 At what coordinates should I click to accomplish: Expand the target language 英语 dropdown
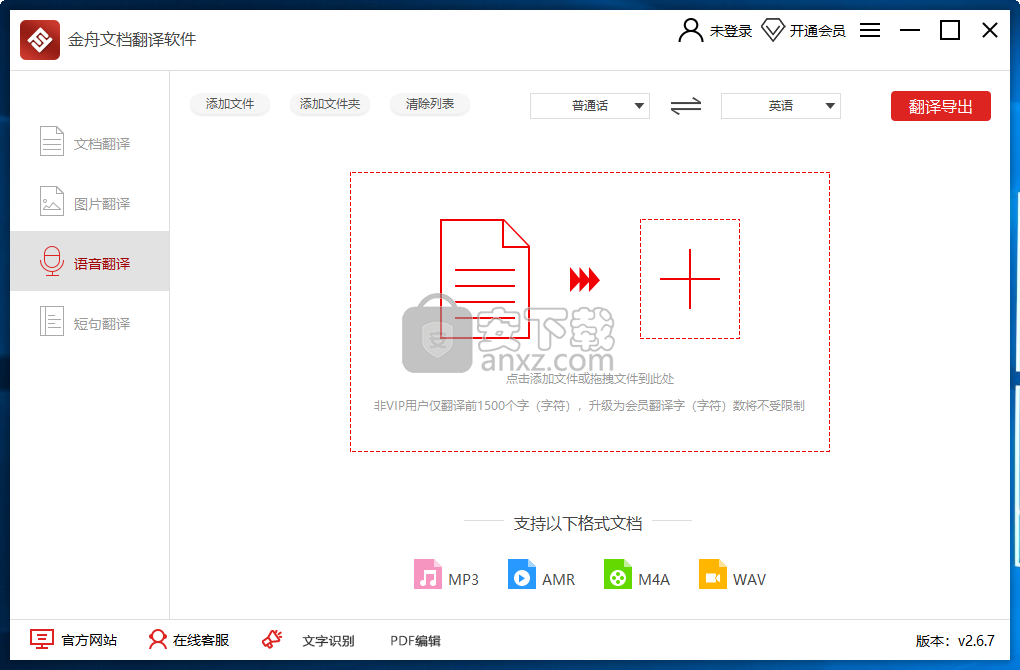tap(780, 106)
